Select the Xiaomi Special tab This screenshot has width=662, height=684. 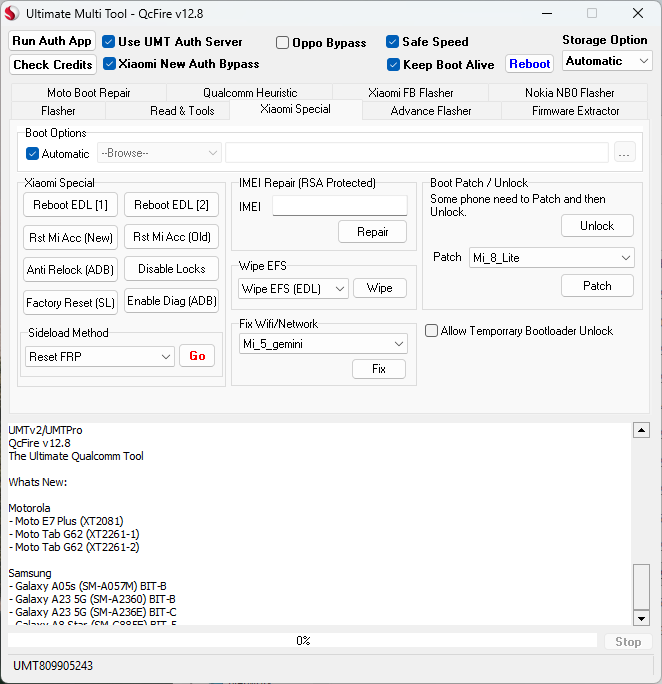(295, 109)
